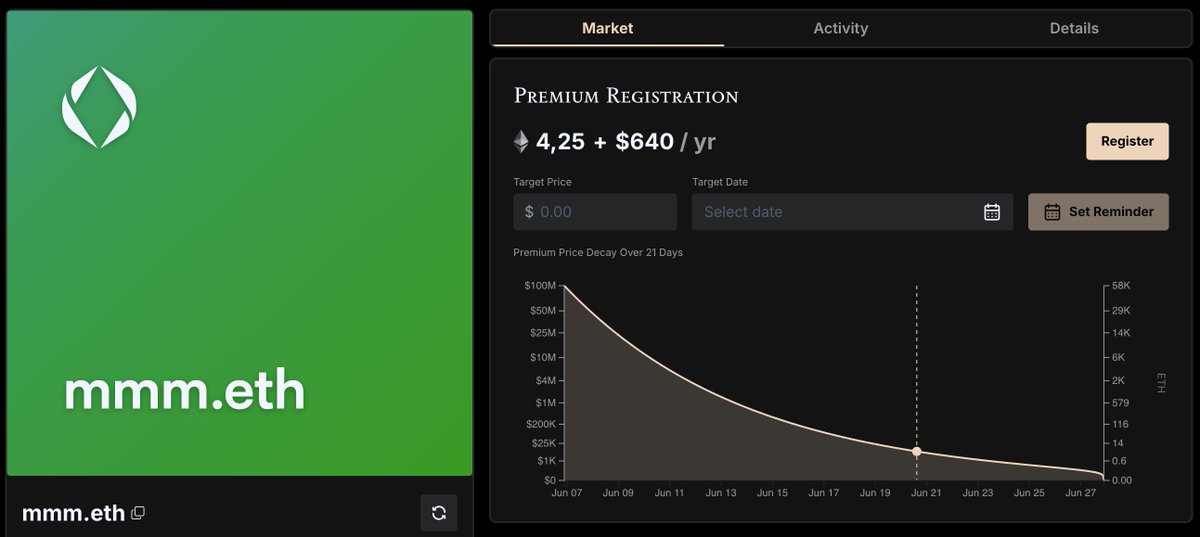Click the data point on the decay curve
This screenshot has width=1200, height=537.
click(916, 452)
